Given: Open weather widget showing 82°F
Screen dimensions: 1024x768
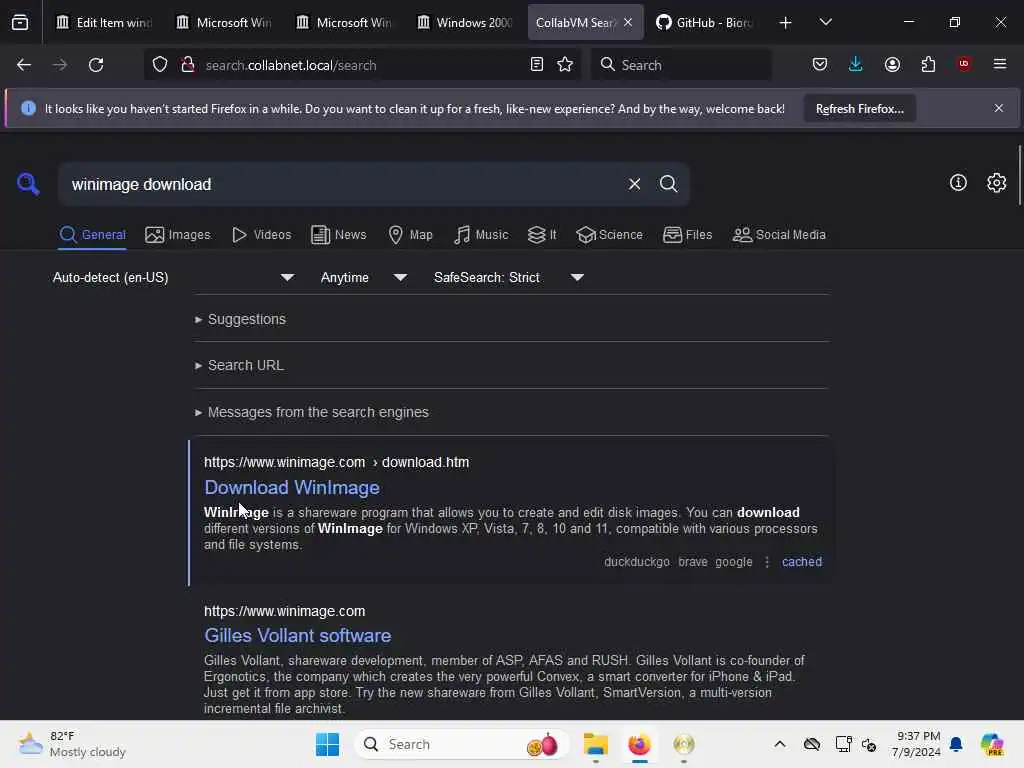Looking at the screenshot, I should coord(72,744).
